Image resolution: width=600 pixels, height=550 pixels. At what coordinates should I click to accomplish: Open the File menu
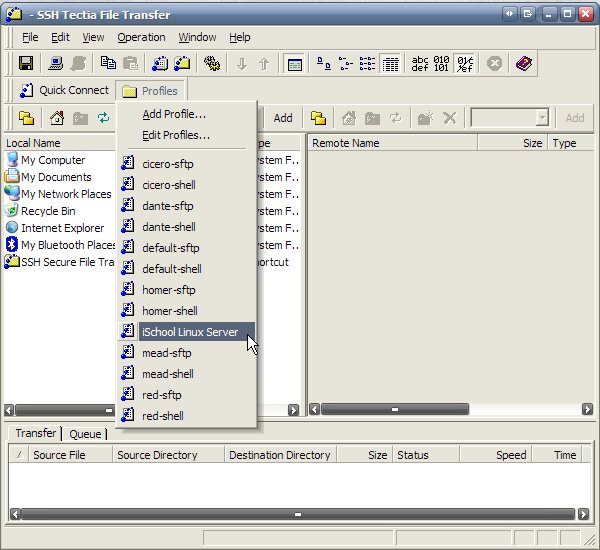[x=30, y=38]
